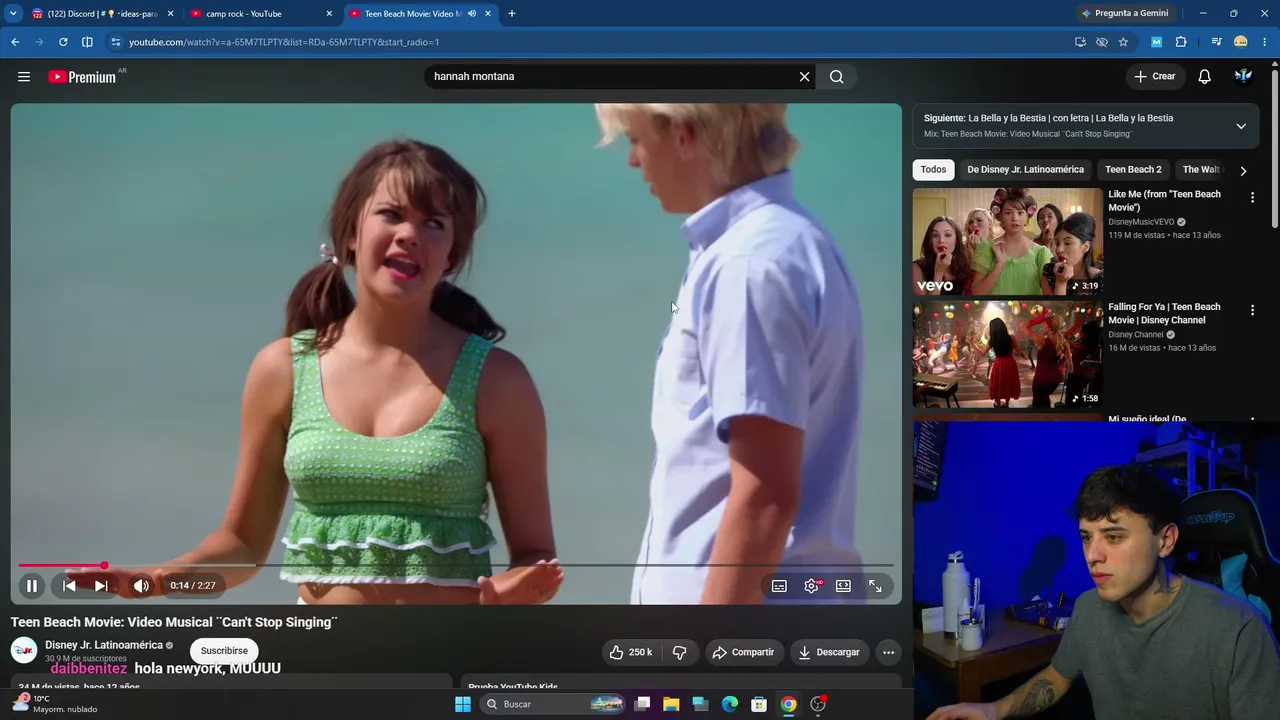Image resolution: width=1280 pixels, height=720 pixels.
Task: Show more filter chips with right arrow
Action: point(1243,171)
